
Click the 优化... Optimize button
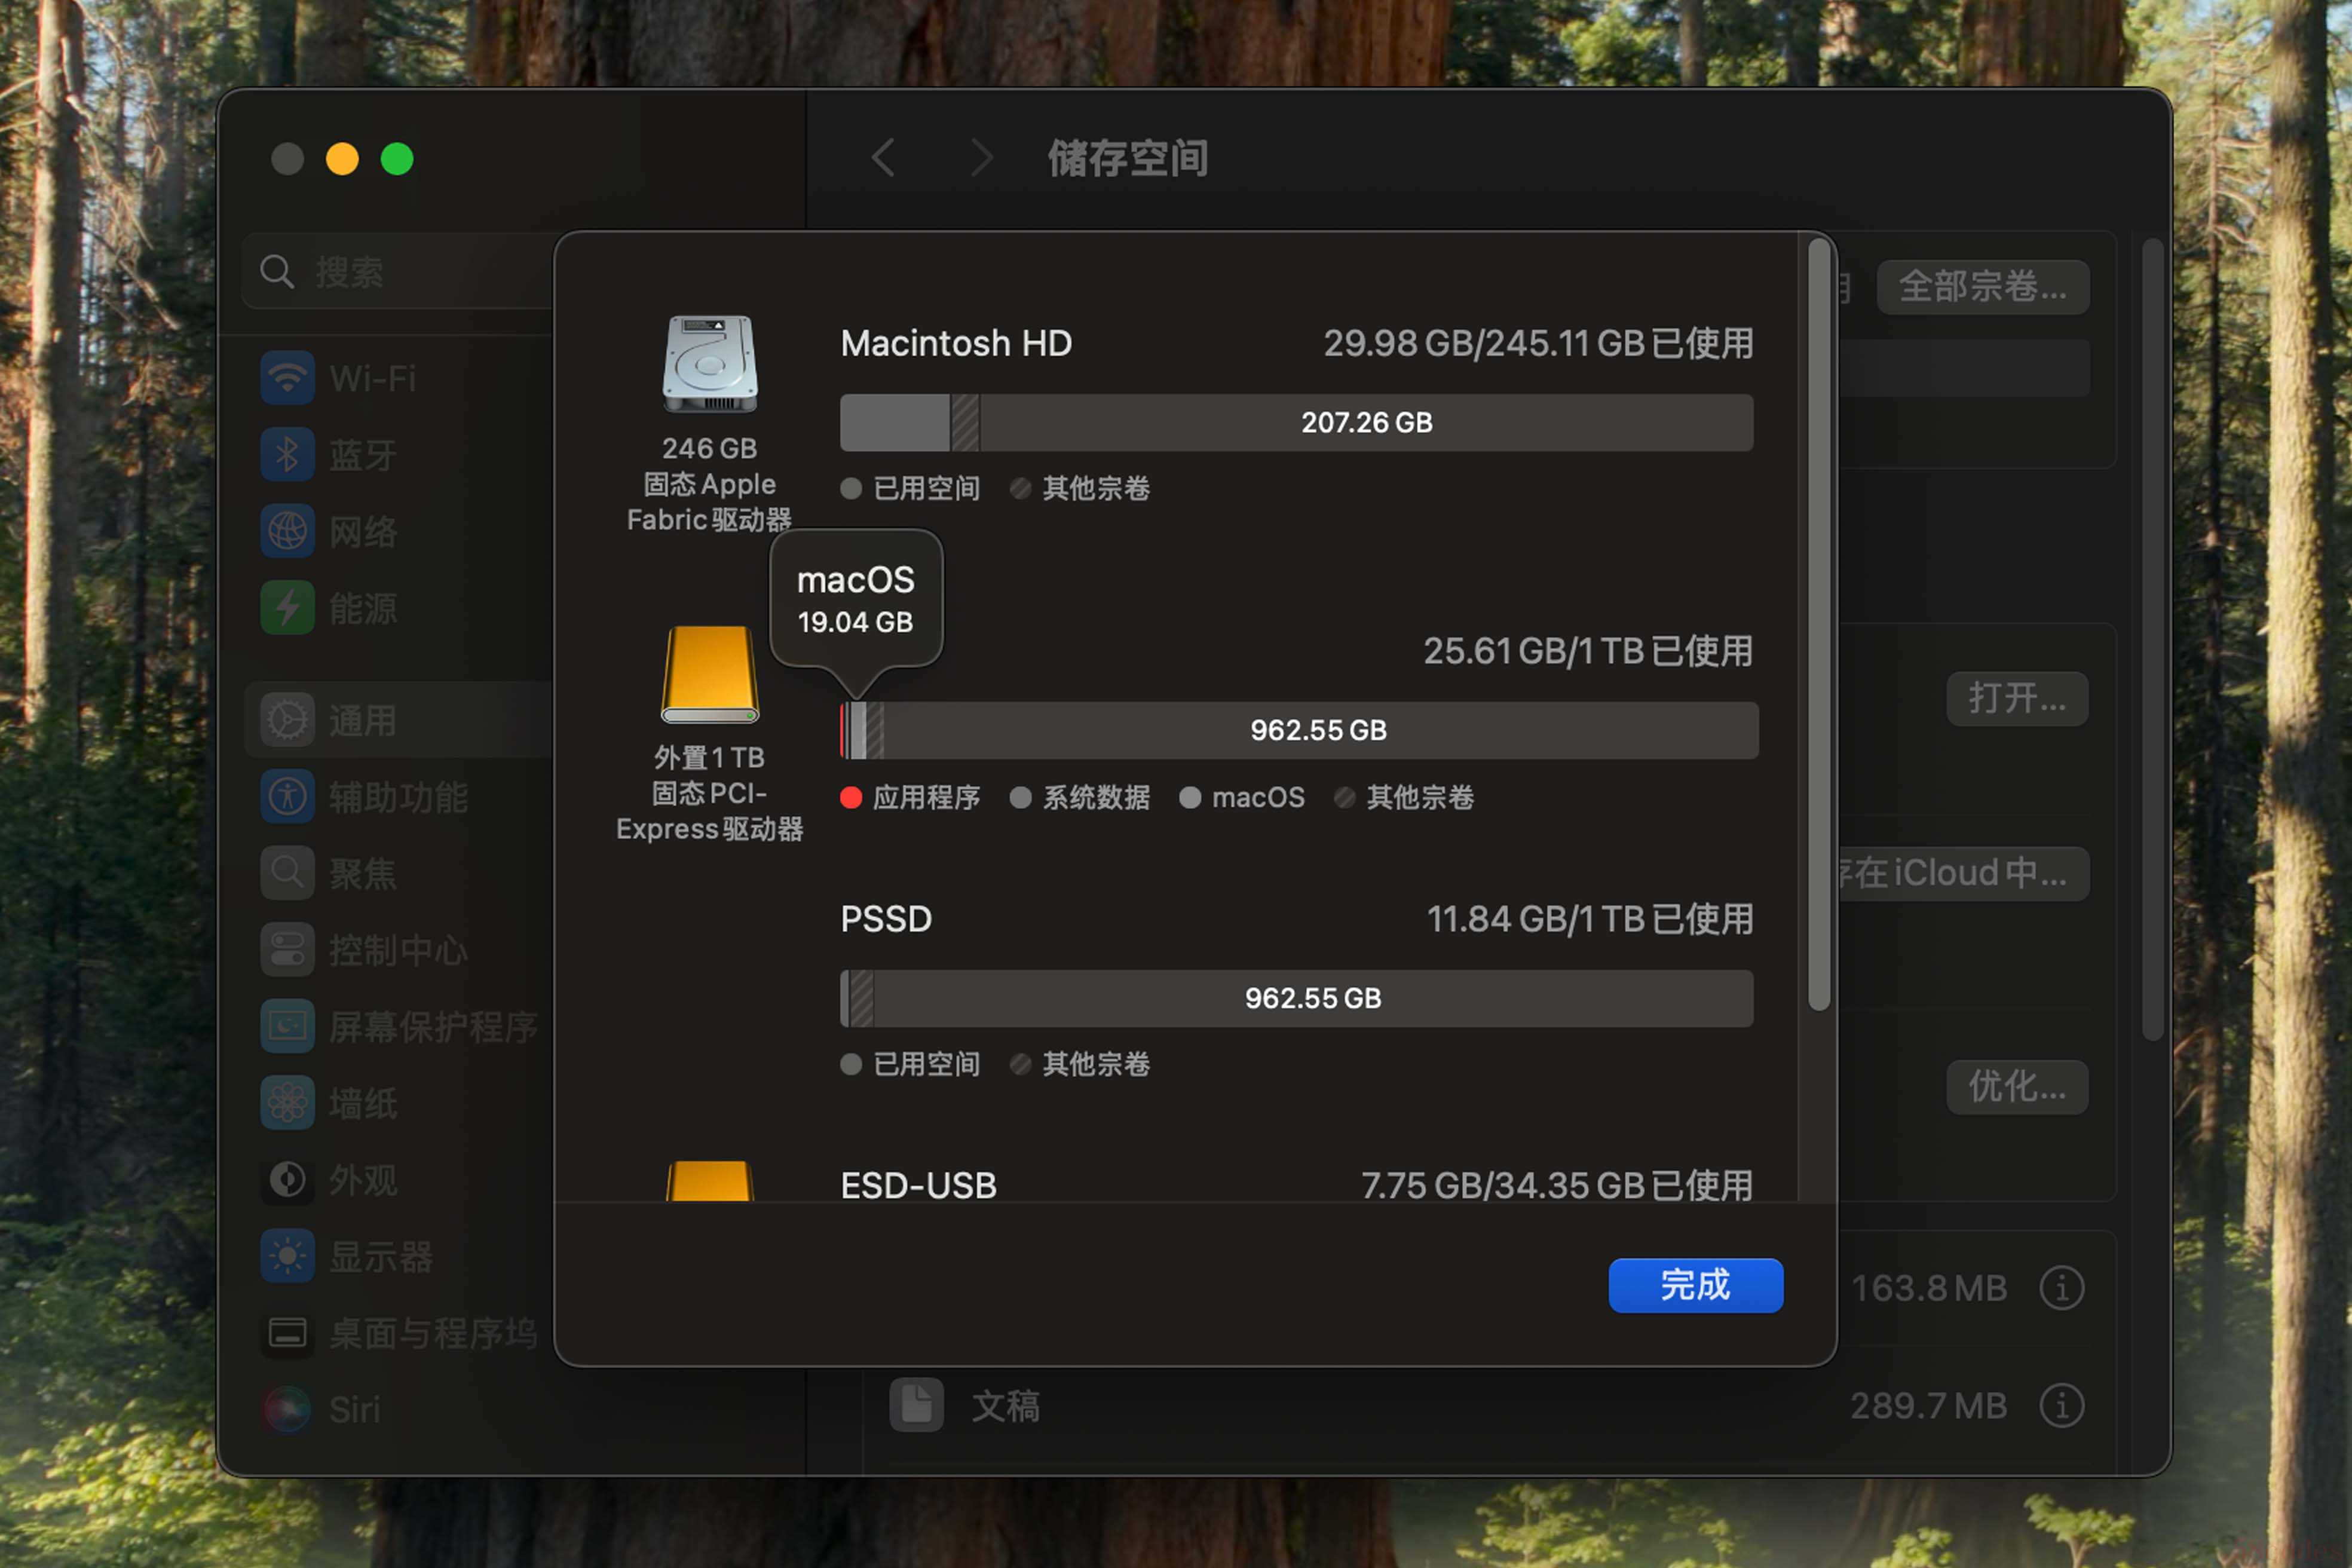(x=2016, y=1087)
